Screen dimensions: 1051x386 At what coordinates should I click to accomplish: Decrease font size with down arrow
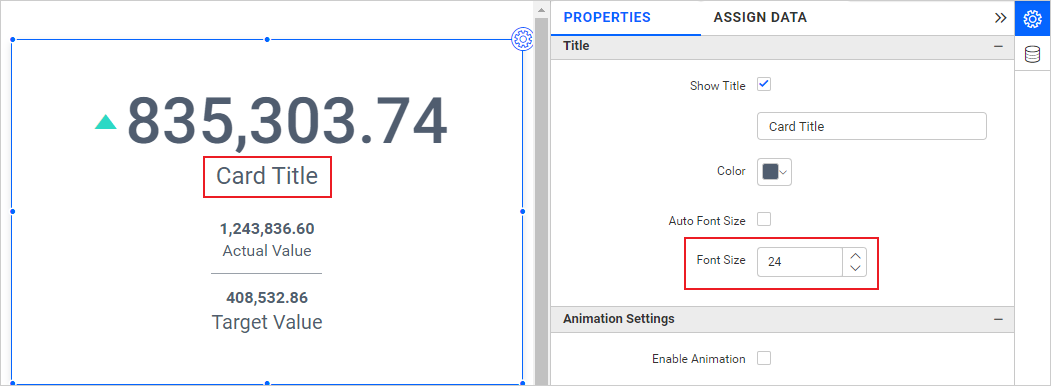855,269
